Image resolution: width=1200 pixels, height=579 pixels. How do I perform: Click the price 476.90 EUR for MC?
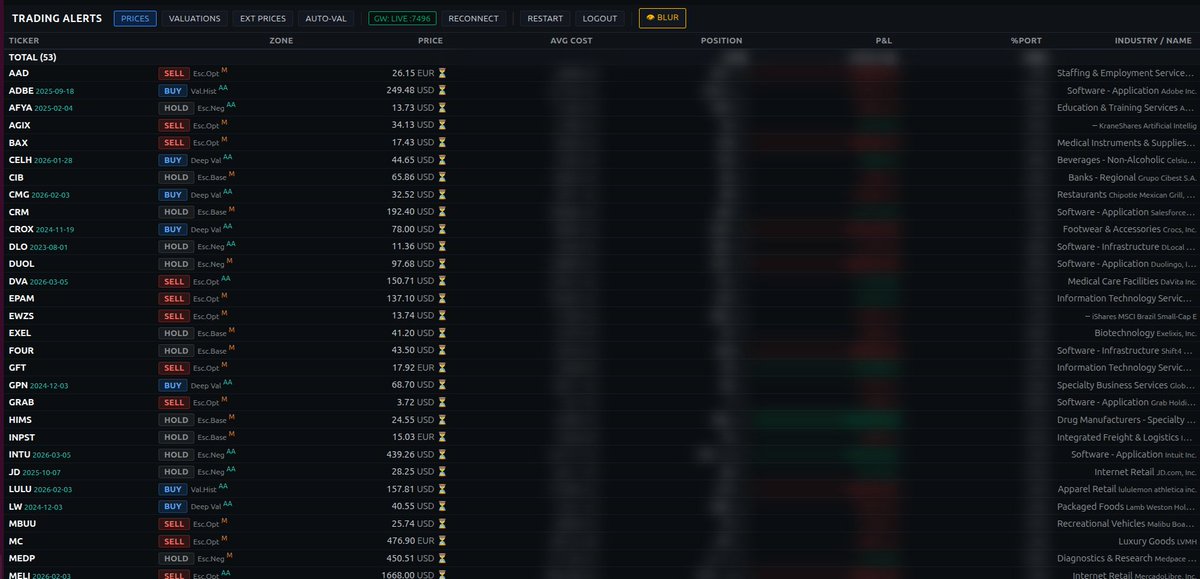tap(414, 541)
